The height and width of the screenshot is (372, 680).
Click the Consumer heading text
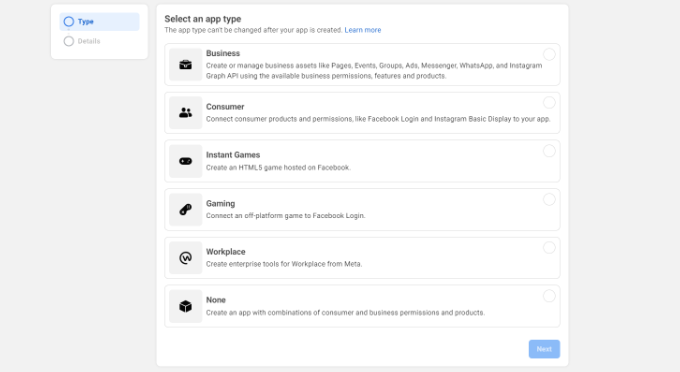pyautogui.click(x=225, y=107)
